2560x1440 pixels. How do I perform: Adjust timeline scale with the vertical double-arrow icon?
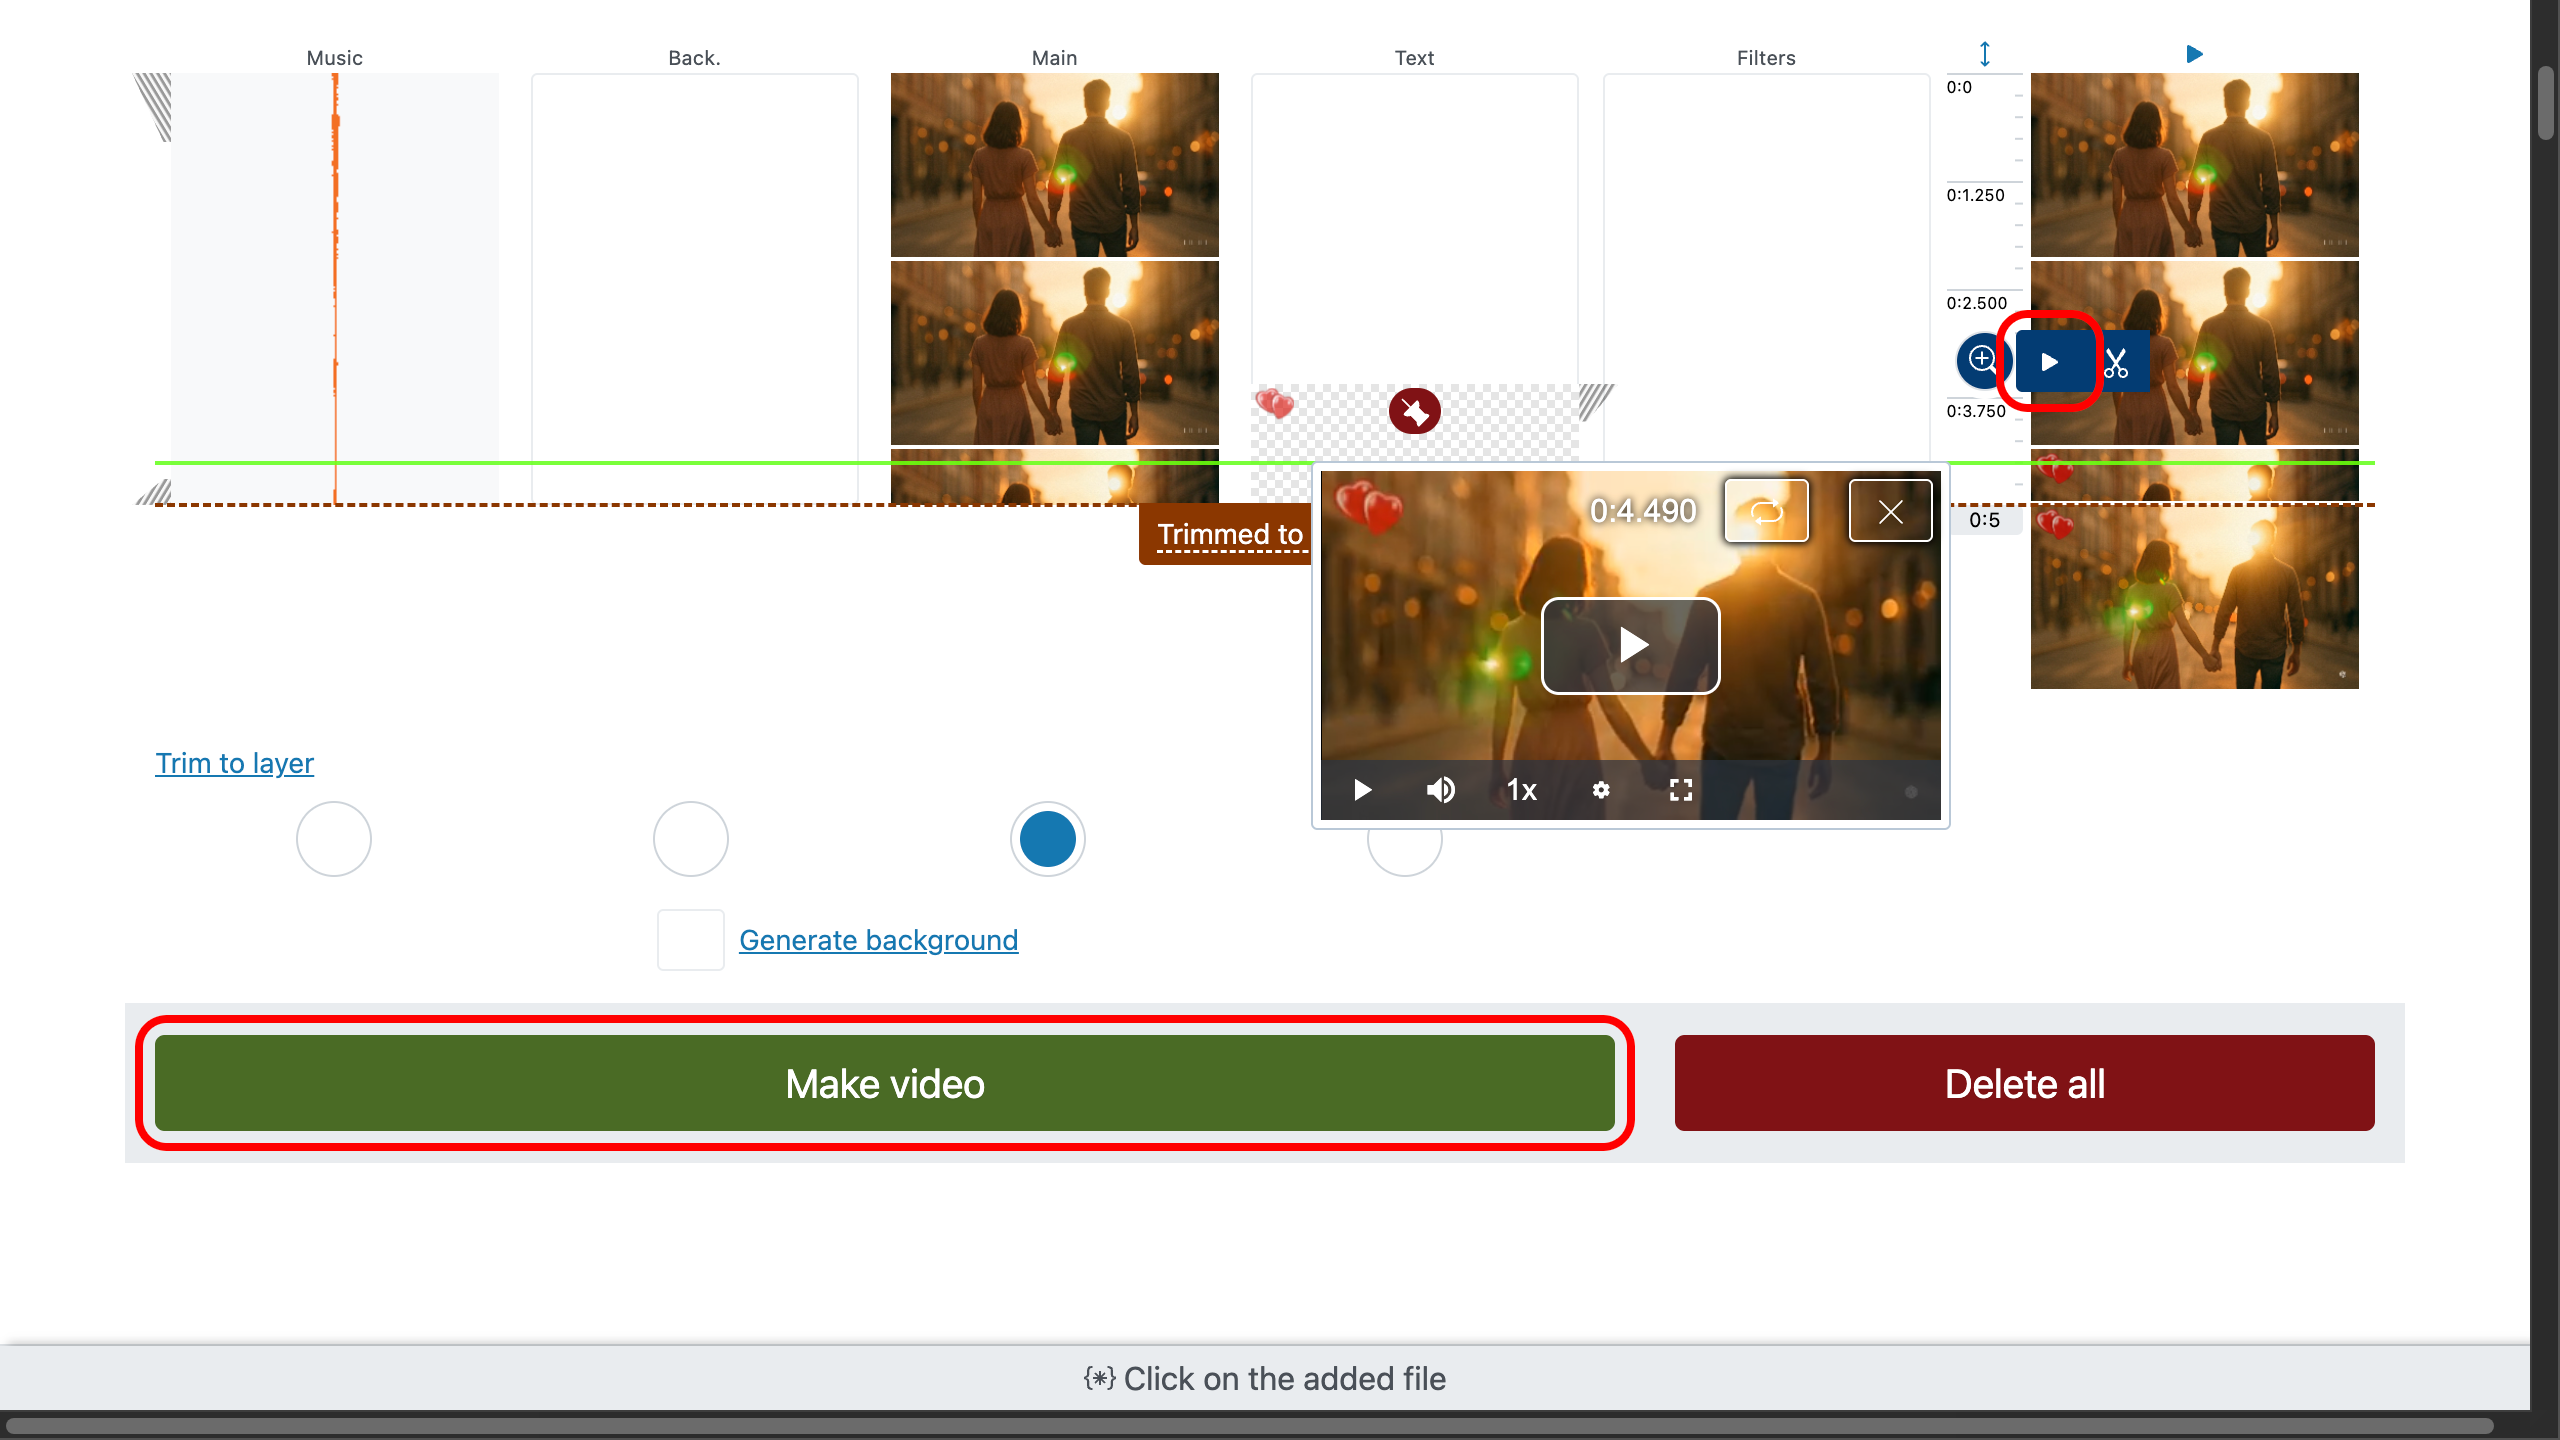click(1984, 54)
